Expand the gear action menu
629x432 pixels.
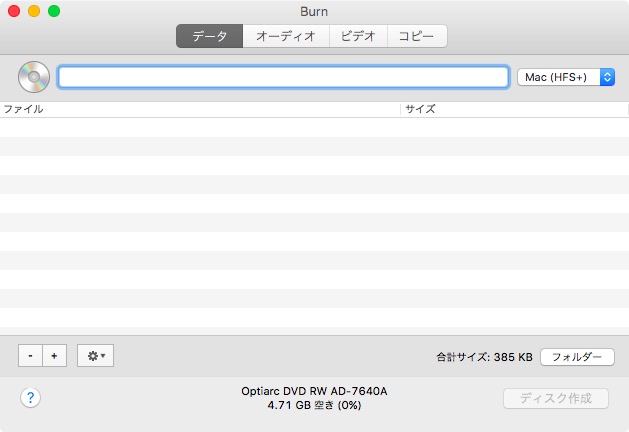pyautogui.click(x=96, y=355)
